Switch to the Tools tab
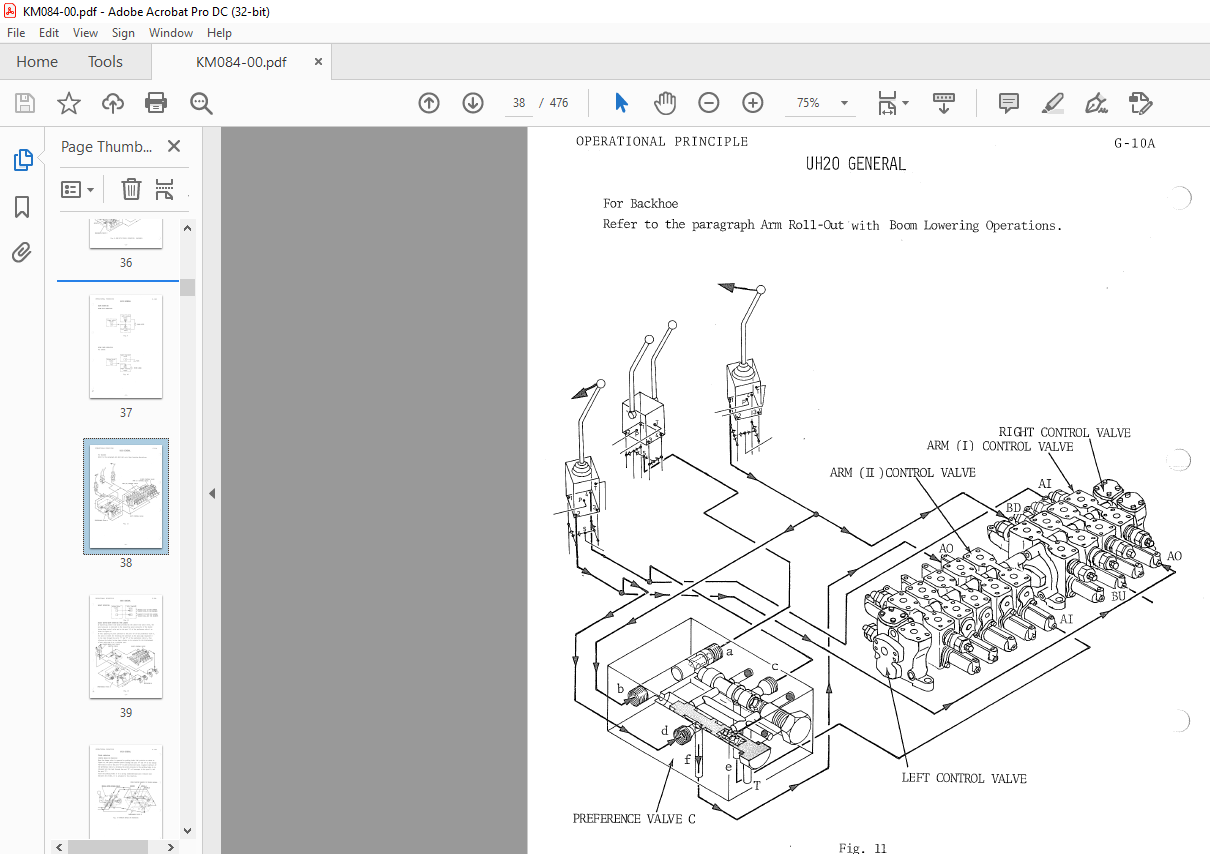 105,62
